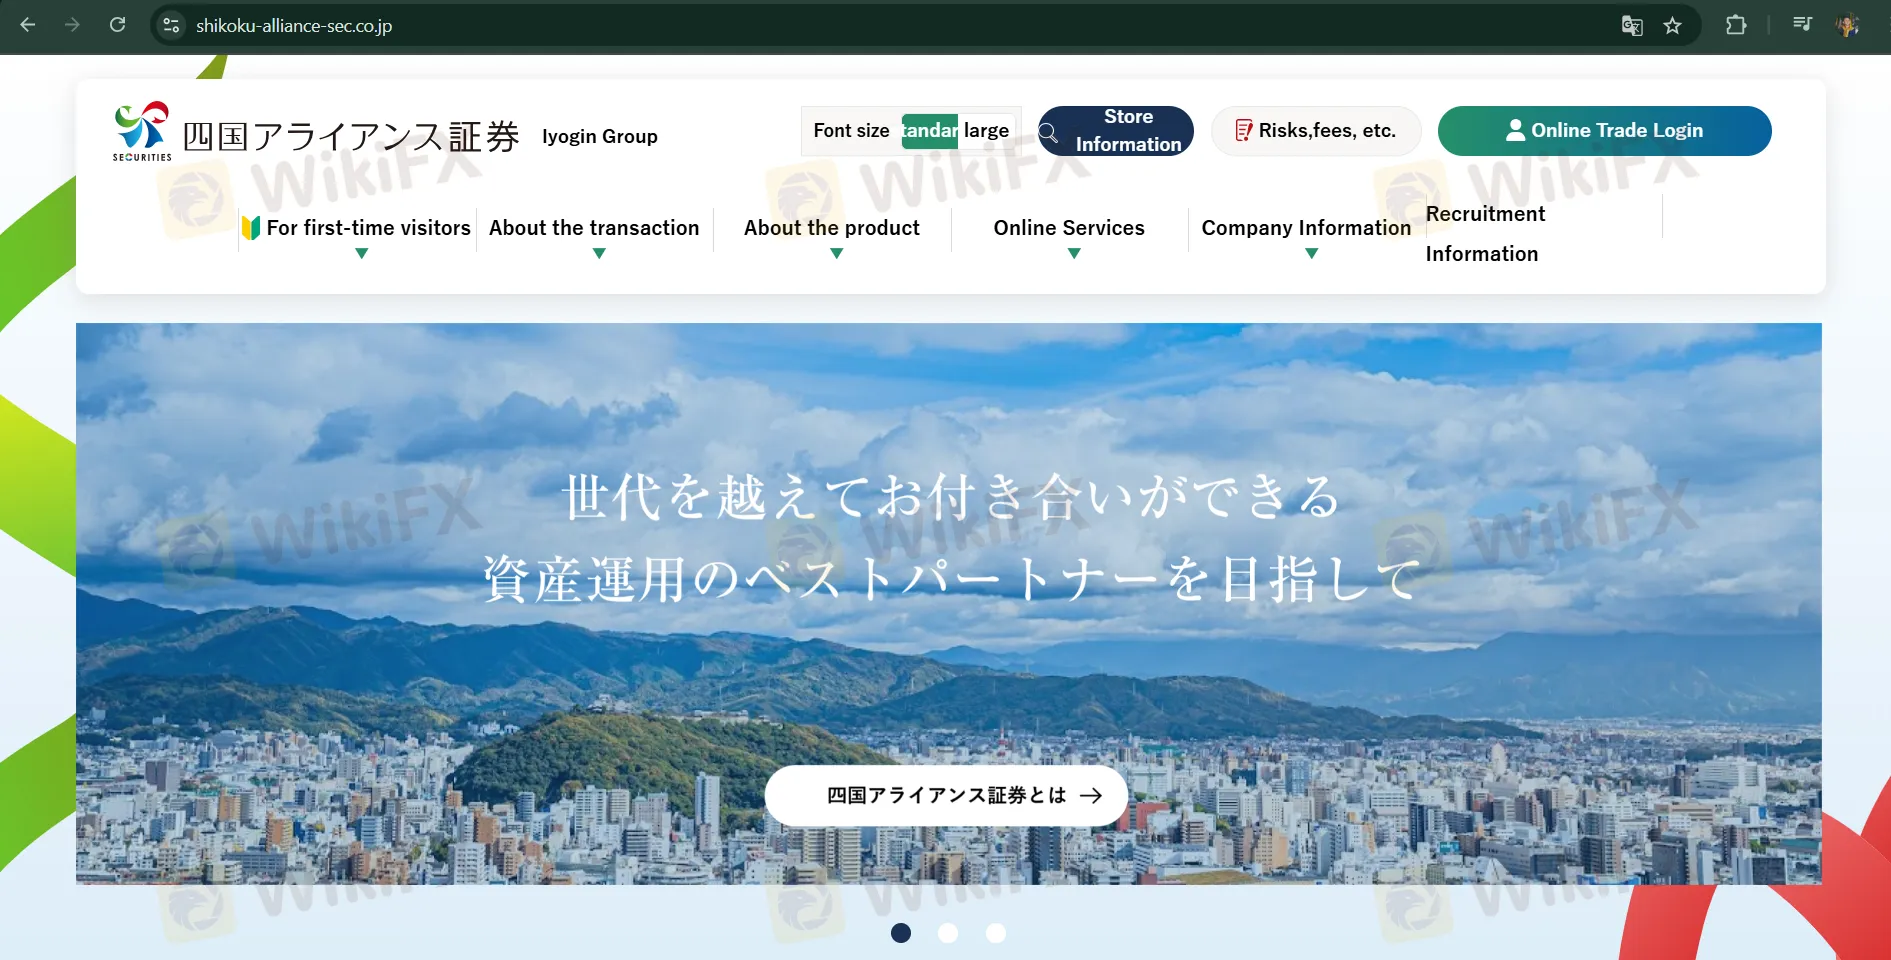The height and width of the screenshot is (960, 1891).
Task: View site information icon in address bar
Action: click(171, 25)
